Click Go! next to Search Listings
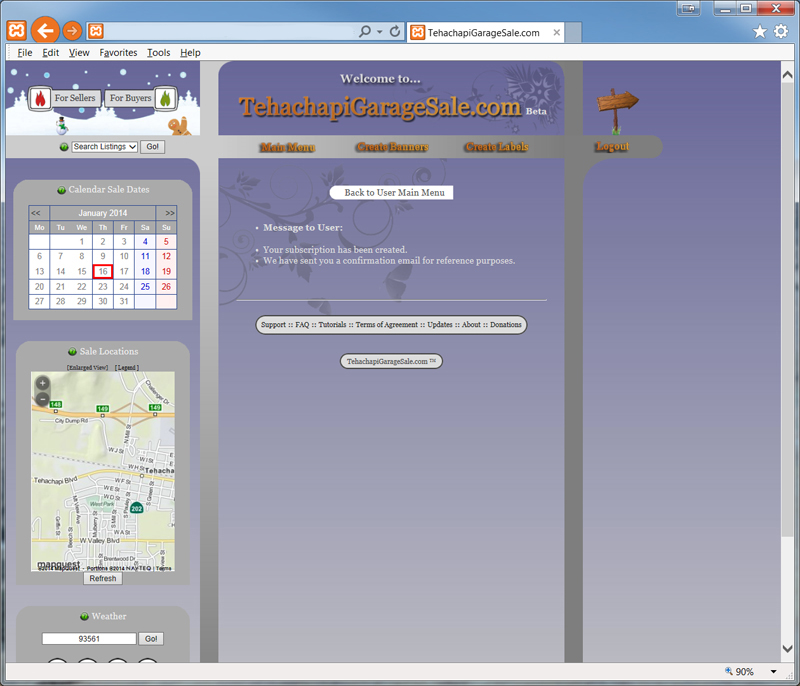This screenshot has height=686, width=800. [x=153, y=147]
